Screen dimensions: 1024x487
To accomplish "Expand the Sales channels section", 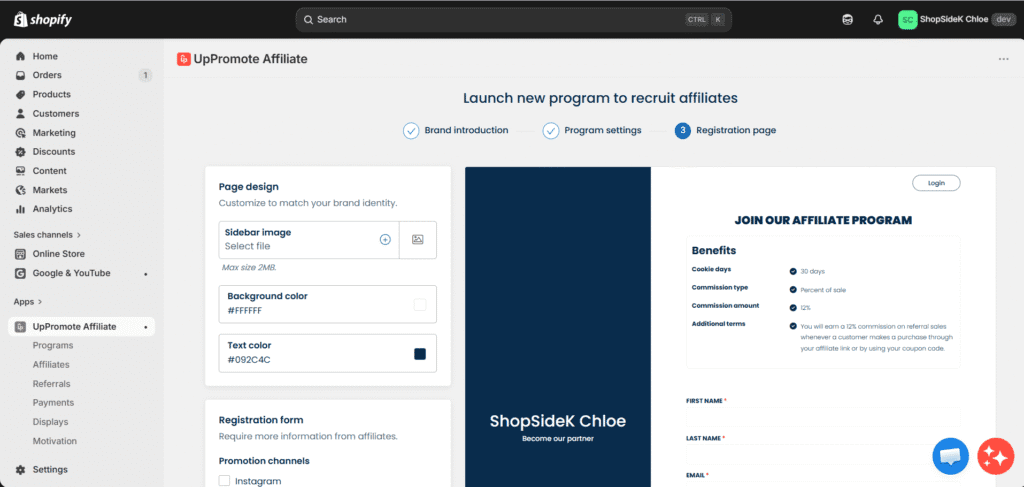I will coord(47,234).
